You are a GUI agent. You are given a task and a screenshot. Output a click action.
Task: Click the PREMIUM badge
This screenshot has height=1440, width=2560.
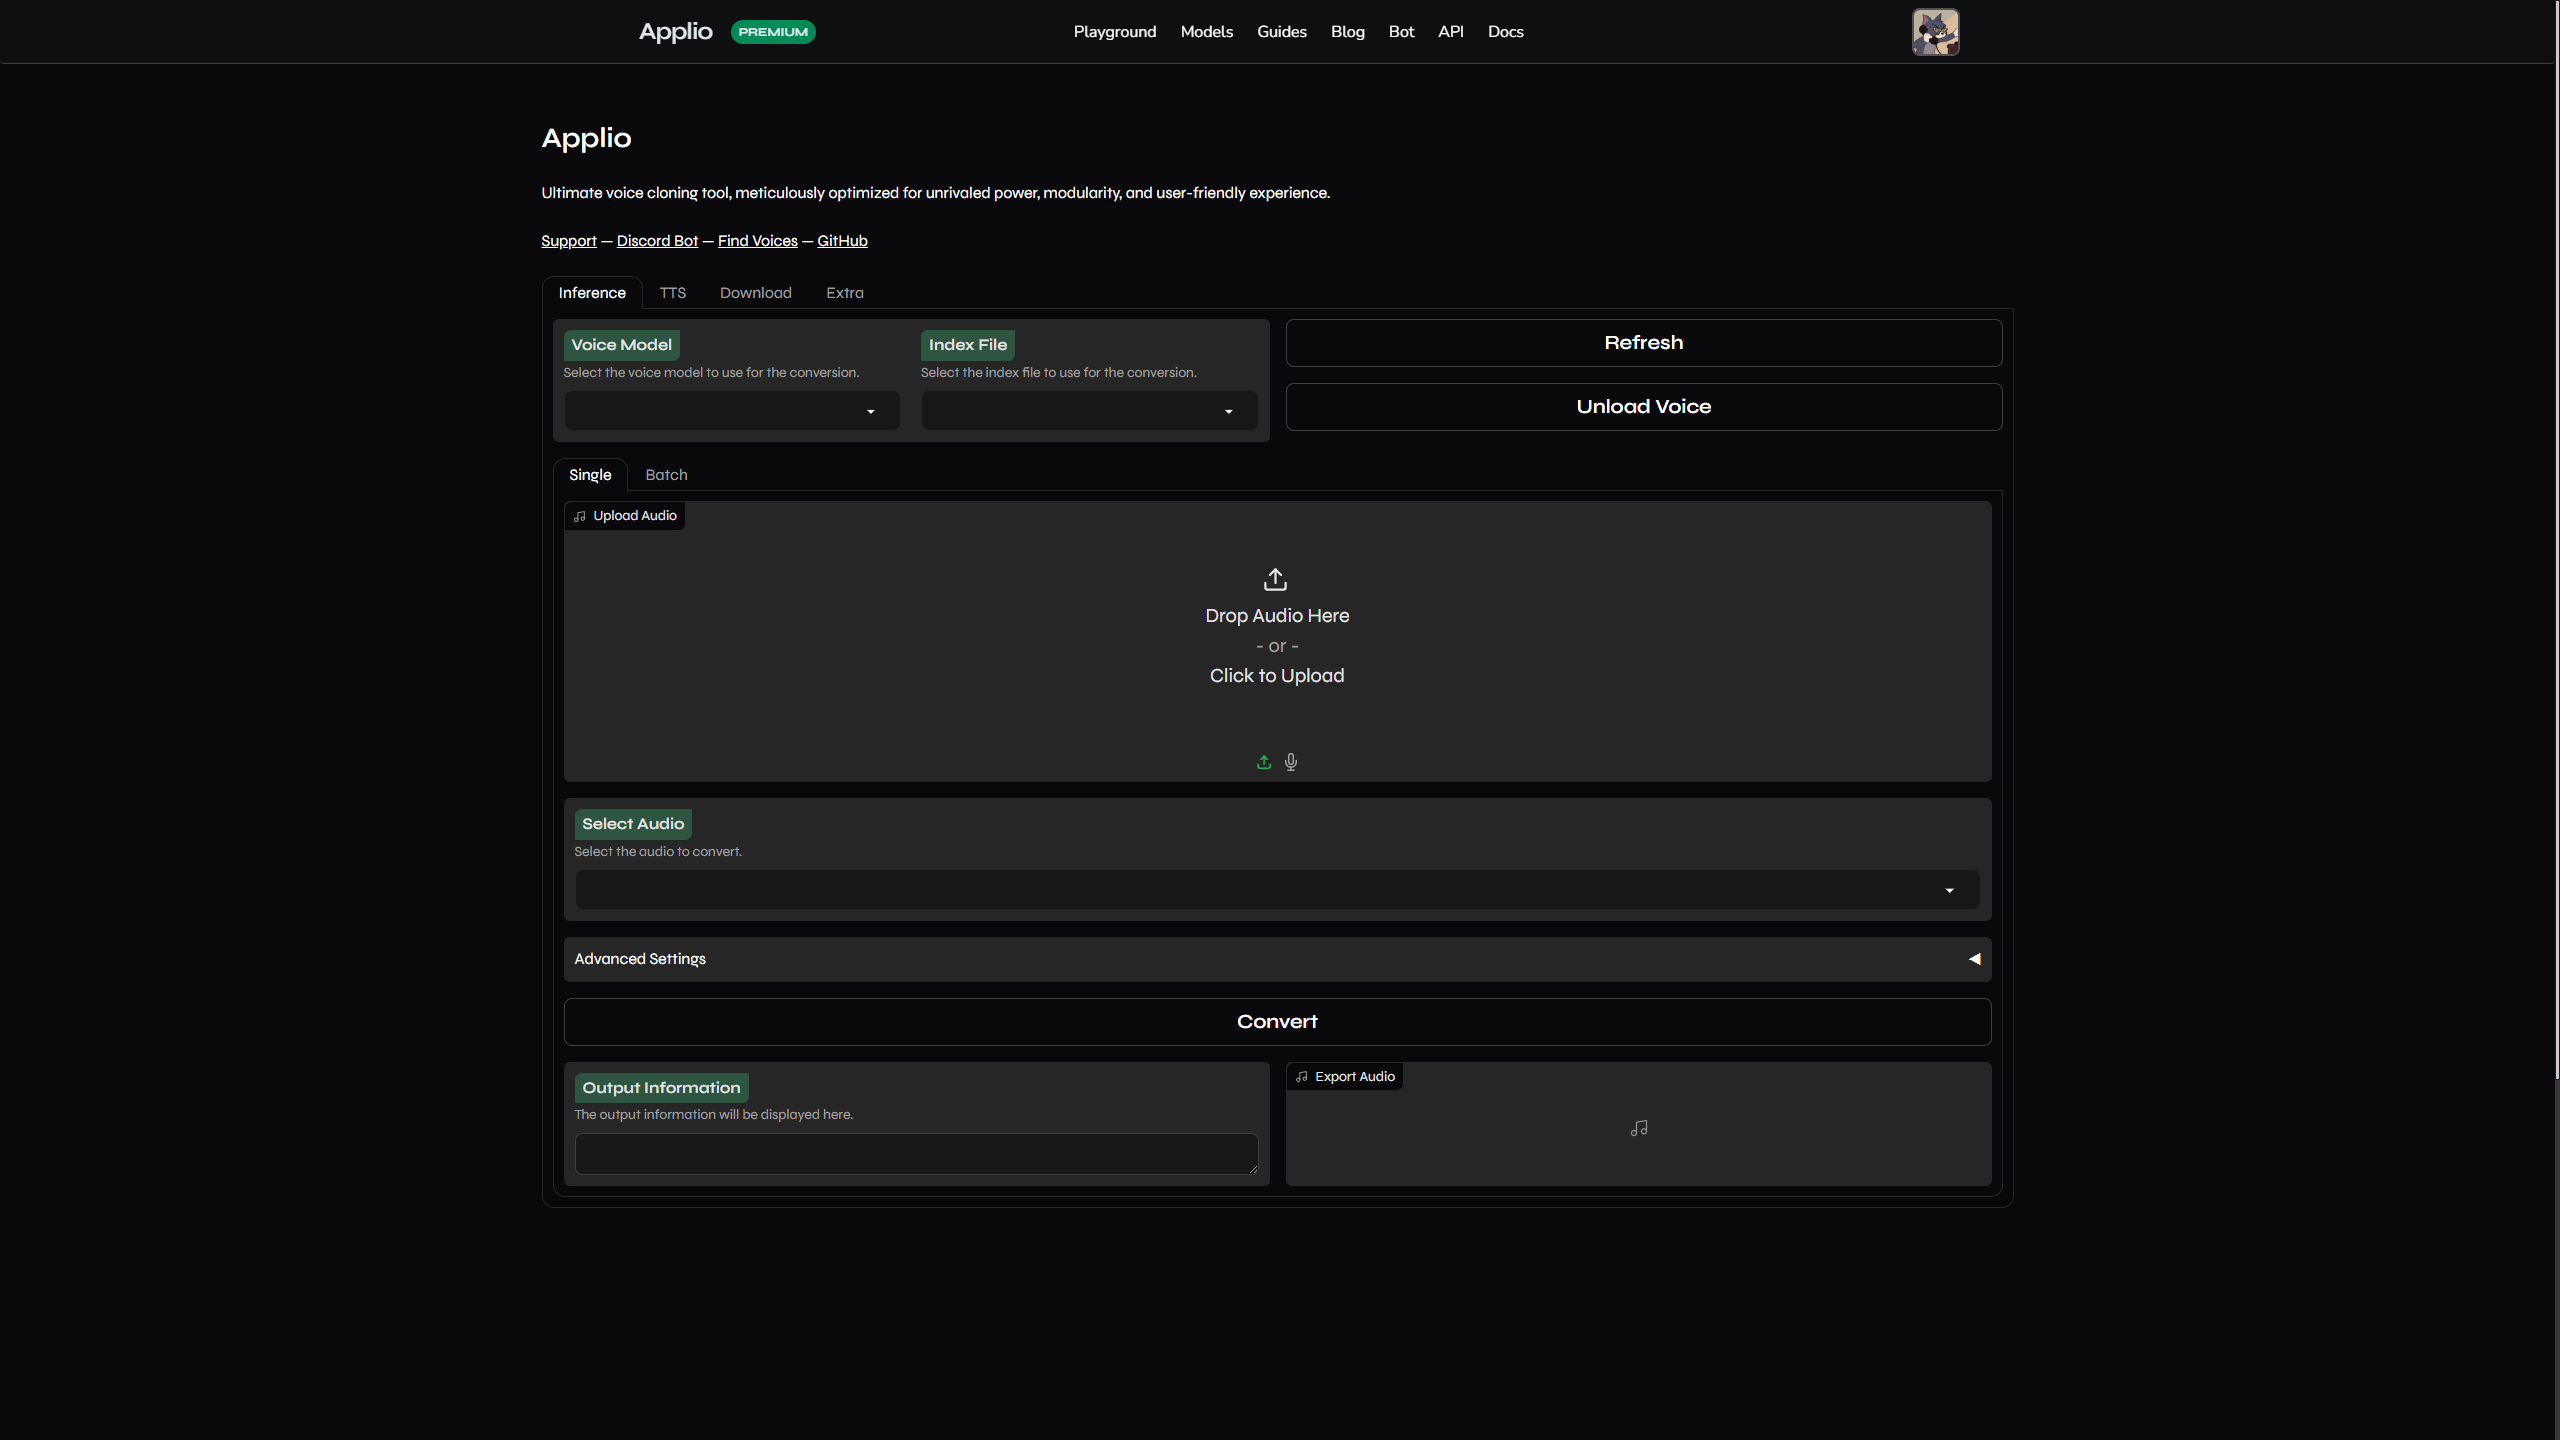pyautogui.click(x=773, y=32)
